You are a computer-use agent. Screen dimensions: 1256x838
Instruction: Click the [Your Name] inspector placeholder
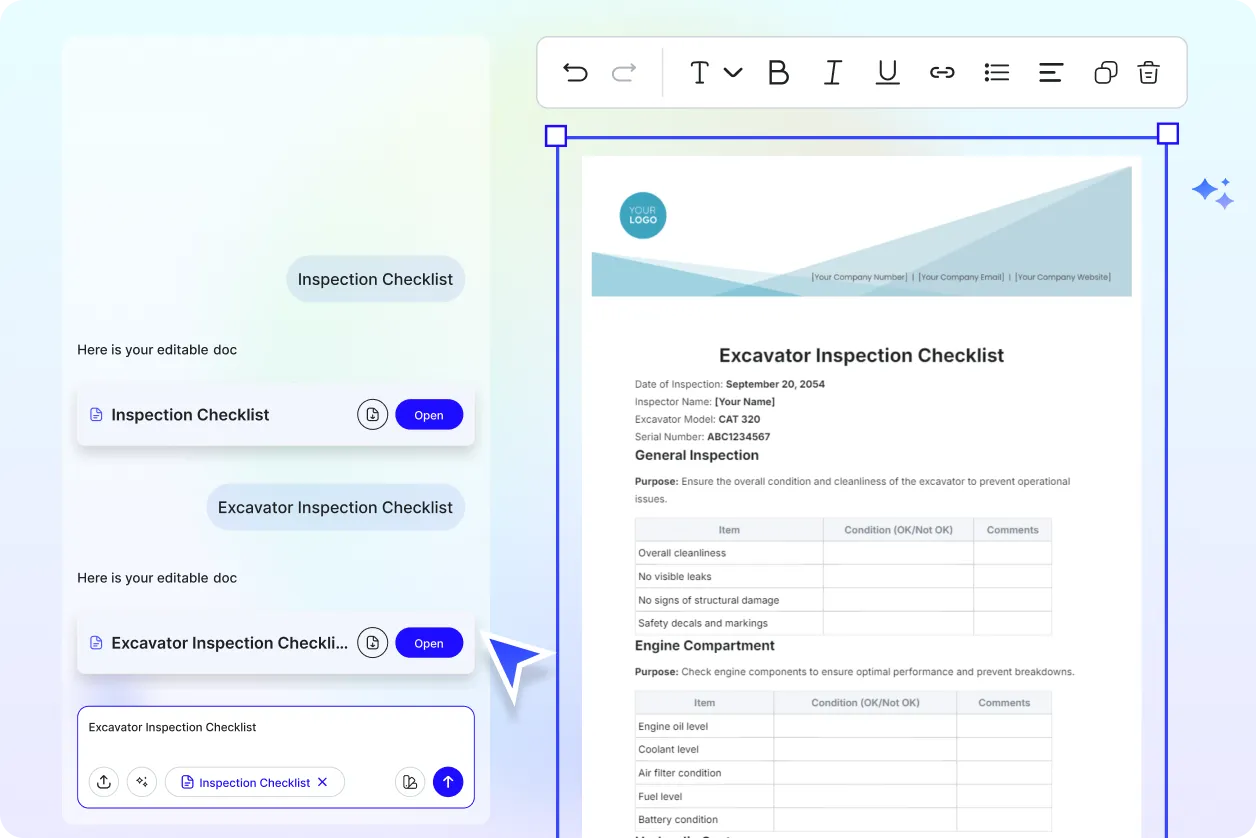(x=745, y=402)
